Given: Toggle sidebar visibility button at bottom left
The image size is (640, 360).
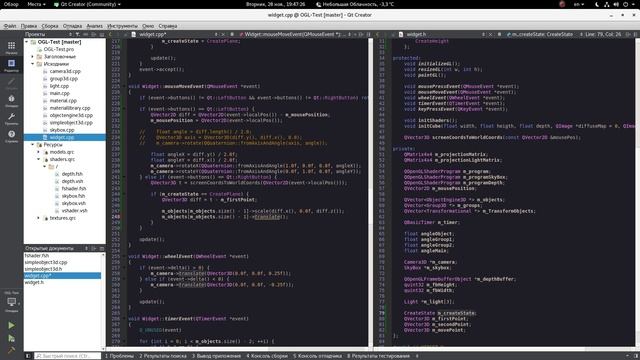Looking at the screenshot, I should coord(28,356).
